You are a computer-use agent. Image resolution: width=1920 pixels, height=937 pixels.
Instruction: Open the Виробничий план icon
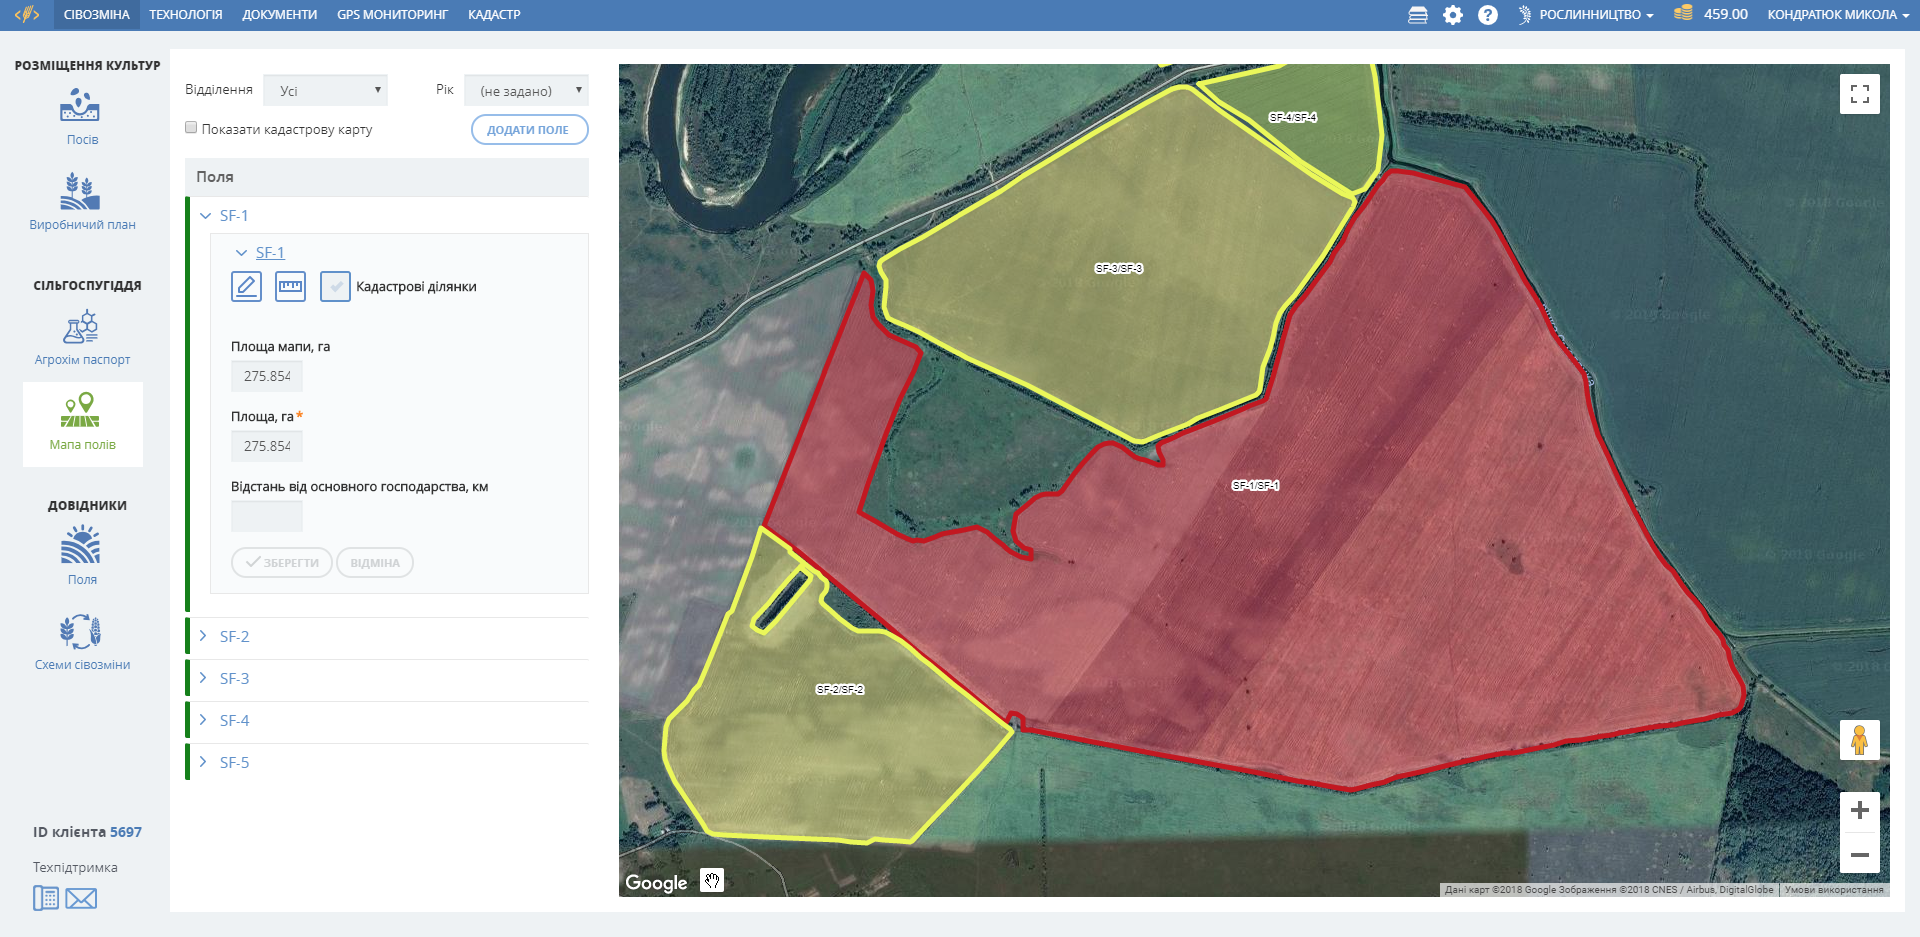tap(80, 191)
